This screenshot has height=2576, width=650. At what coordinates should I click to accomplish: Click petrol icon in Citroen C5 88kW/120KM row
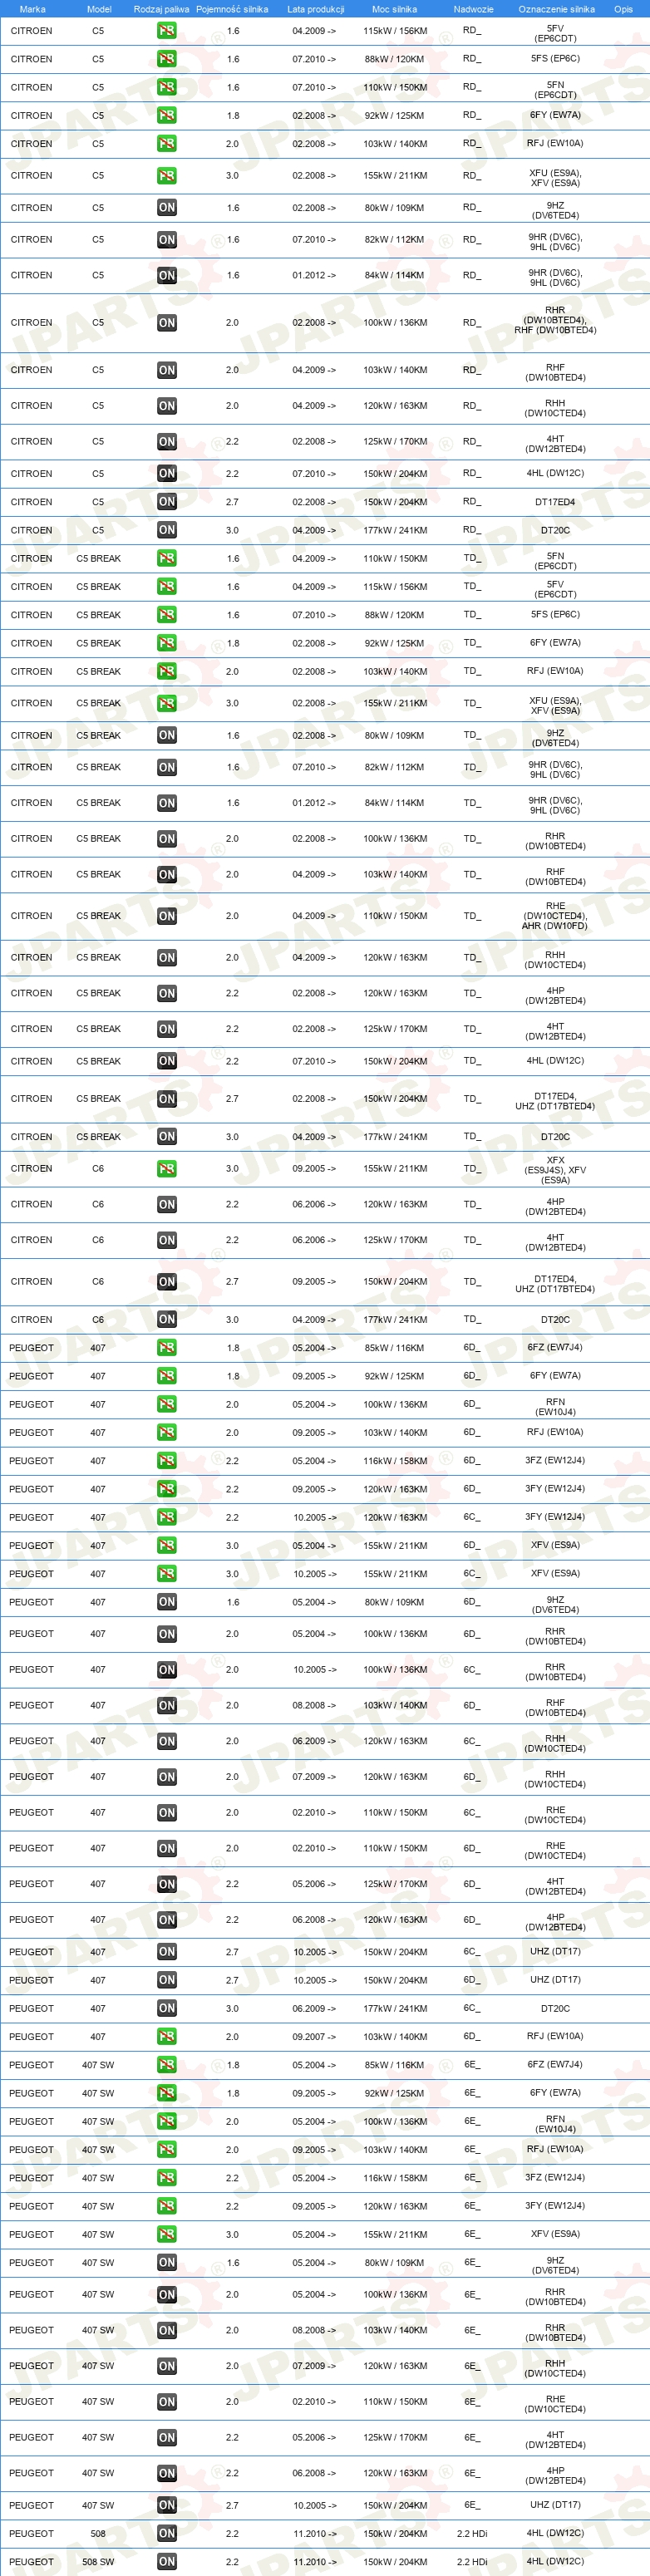(x=167, y=59)
